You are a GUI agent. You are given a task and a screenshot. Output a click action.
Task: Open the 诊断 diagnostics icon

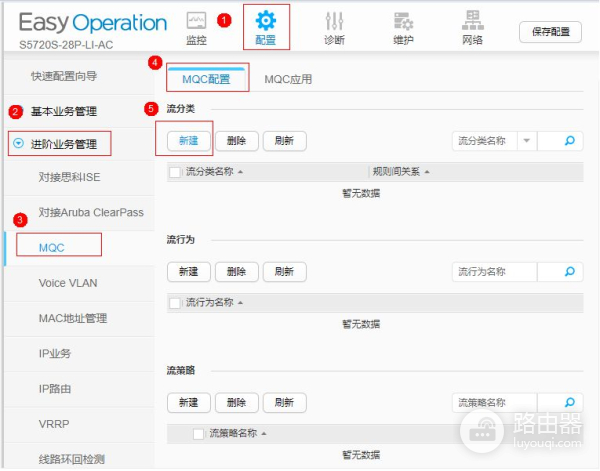[x=334, y=28]
